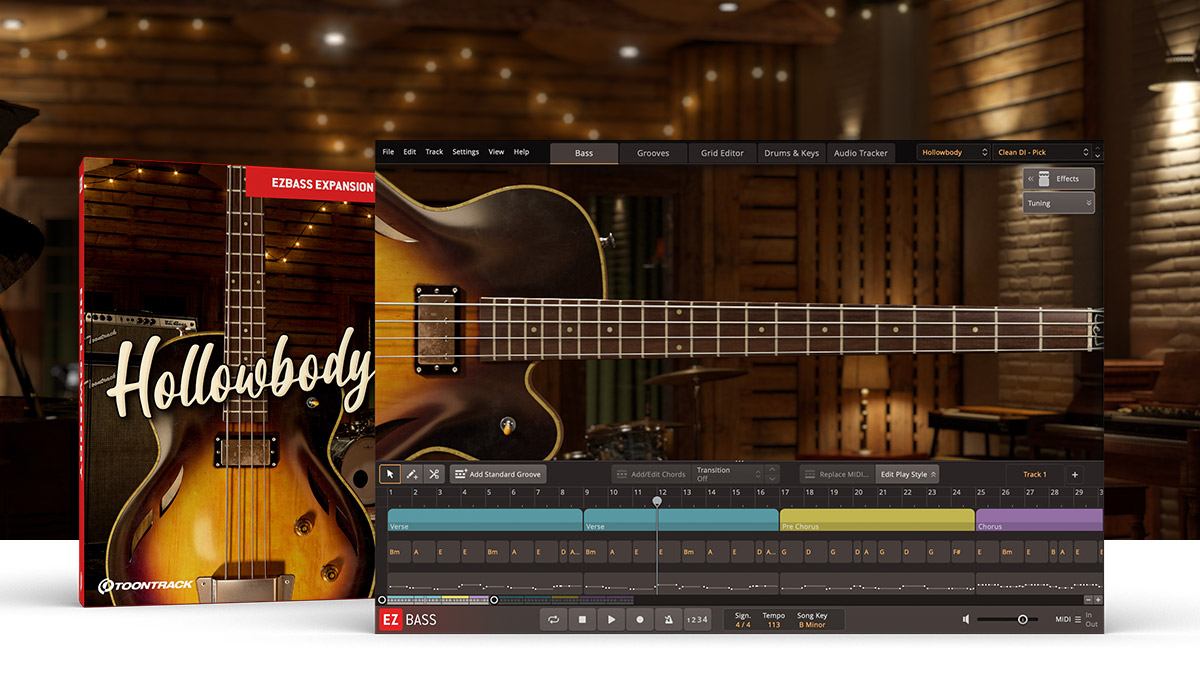The height and width of the screenshot is (675, 1200).
Task: Click the Effects pedal icon
Action: tap(1044, 178)
